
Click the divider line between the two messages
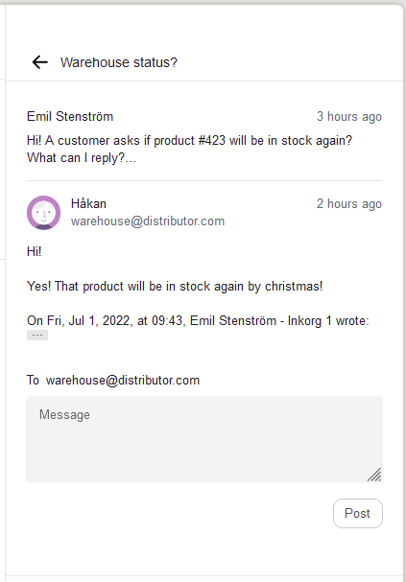point(204,181)
